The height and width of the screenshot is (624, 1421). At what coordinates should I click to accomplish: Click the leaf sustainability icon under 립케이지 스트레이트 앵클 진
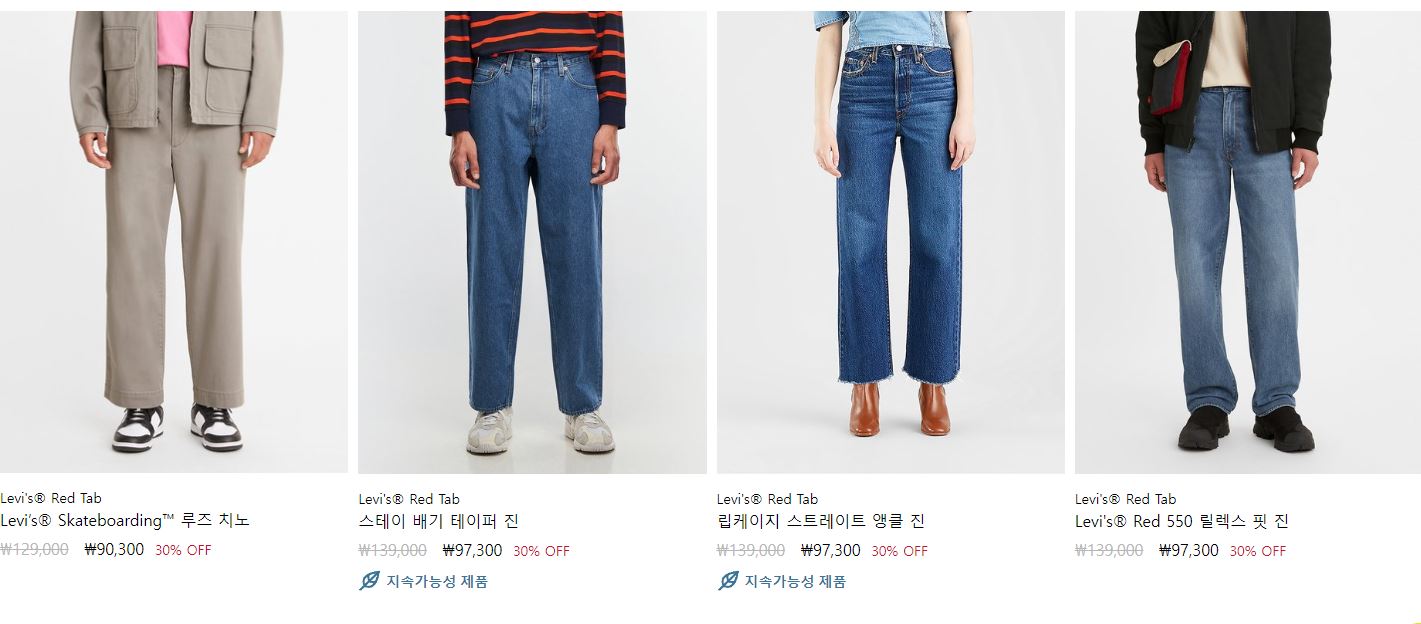[x=728, y=581]
